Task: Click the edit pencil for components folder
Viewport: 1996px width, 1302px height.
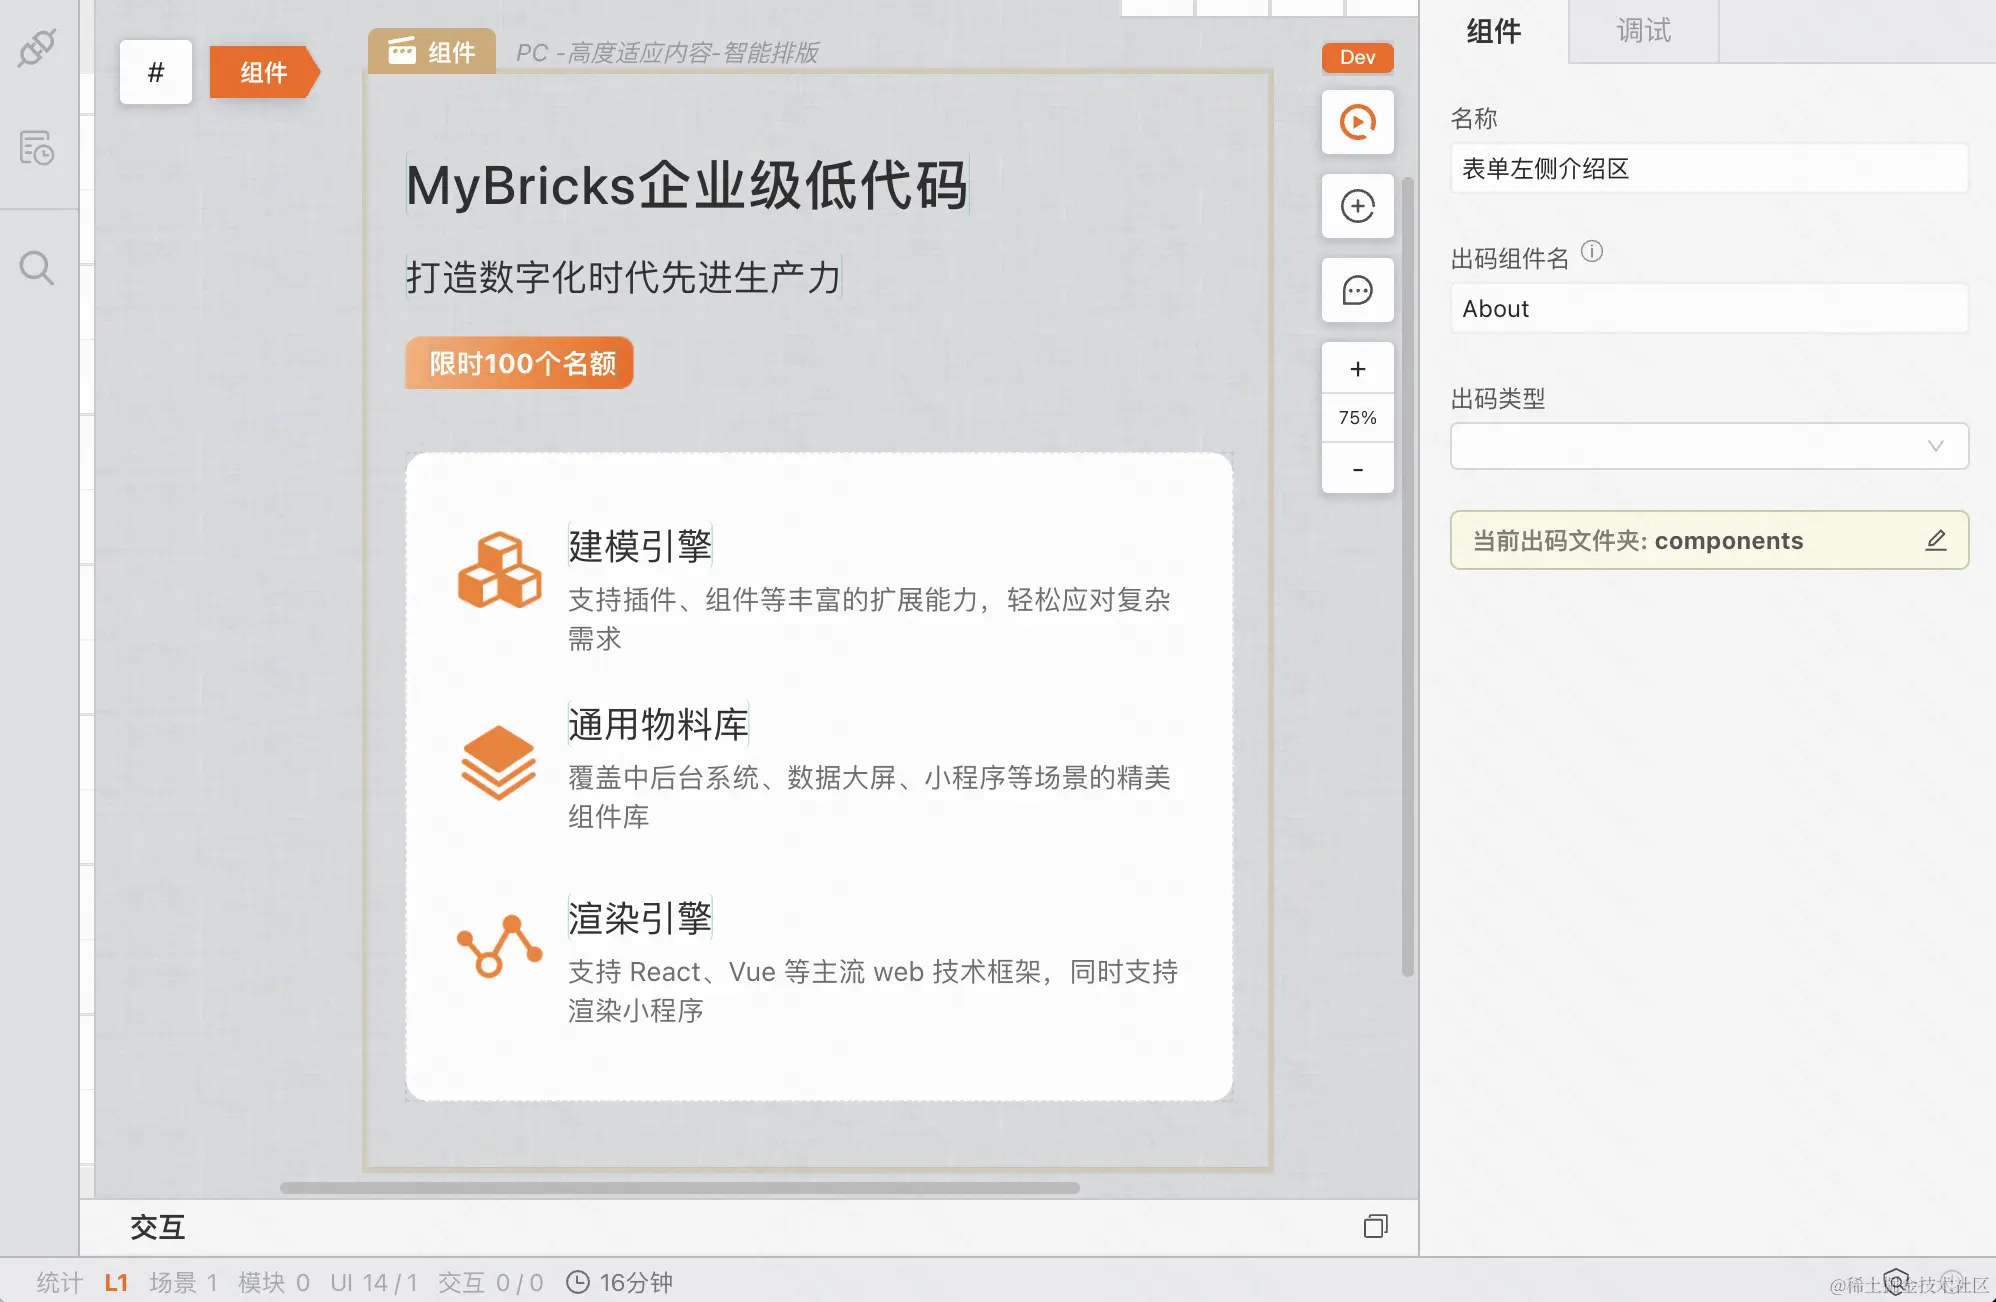Action: [1935, 540]
